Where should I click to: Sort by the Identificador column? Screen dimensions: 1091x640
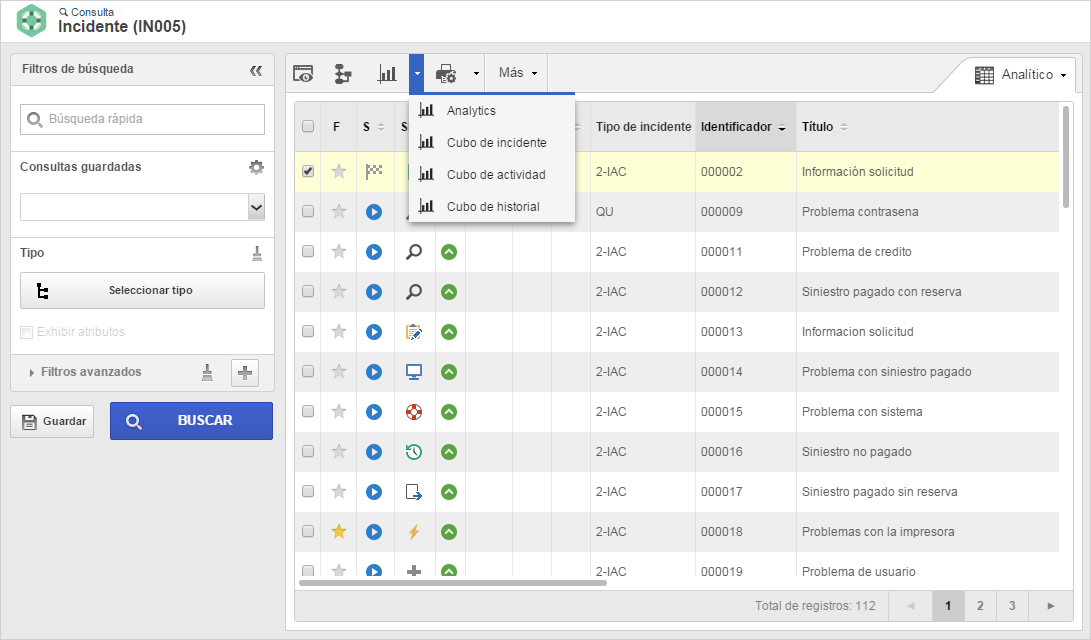[x=744, y=127]
